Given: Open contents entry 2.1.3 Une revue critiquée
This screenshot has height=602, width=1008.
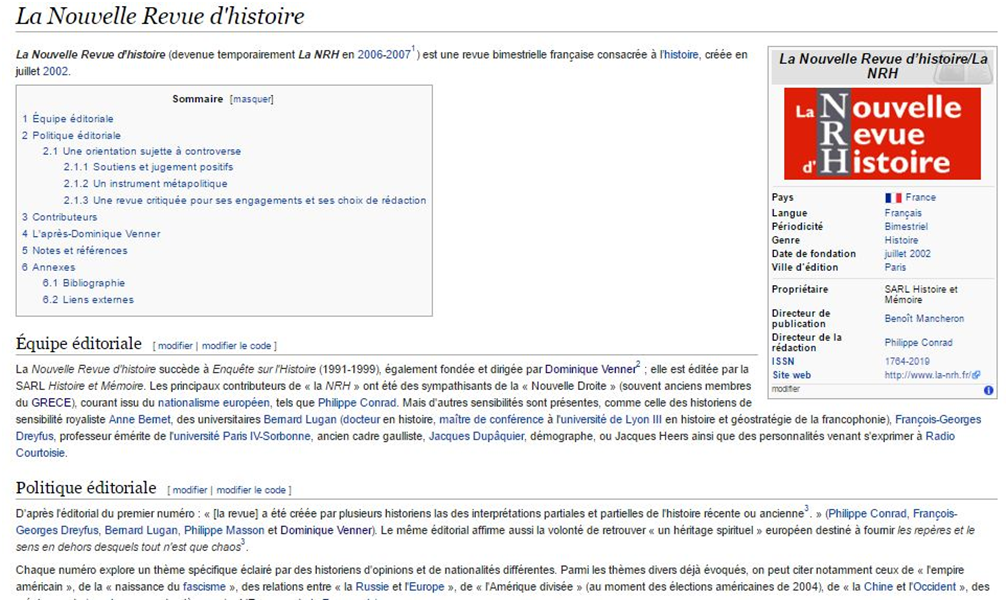Looking at the screenshot, I should point(244,201).
